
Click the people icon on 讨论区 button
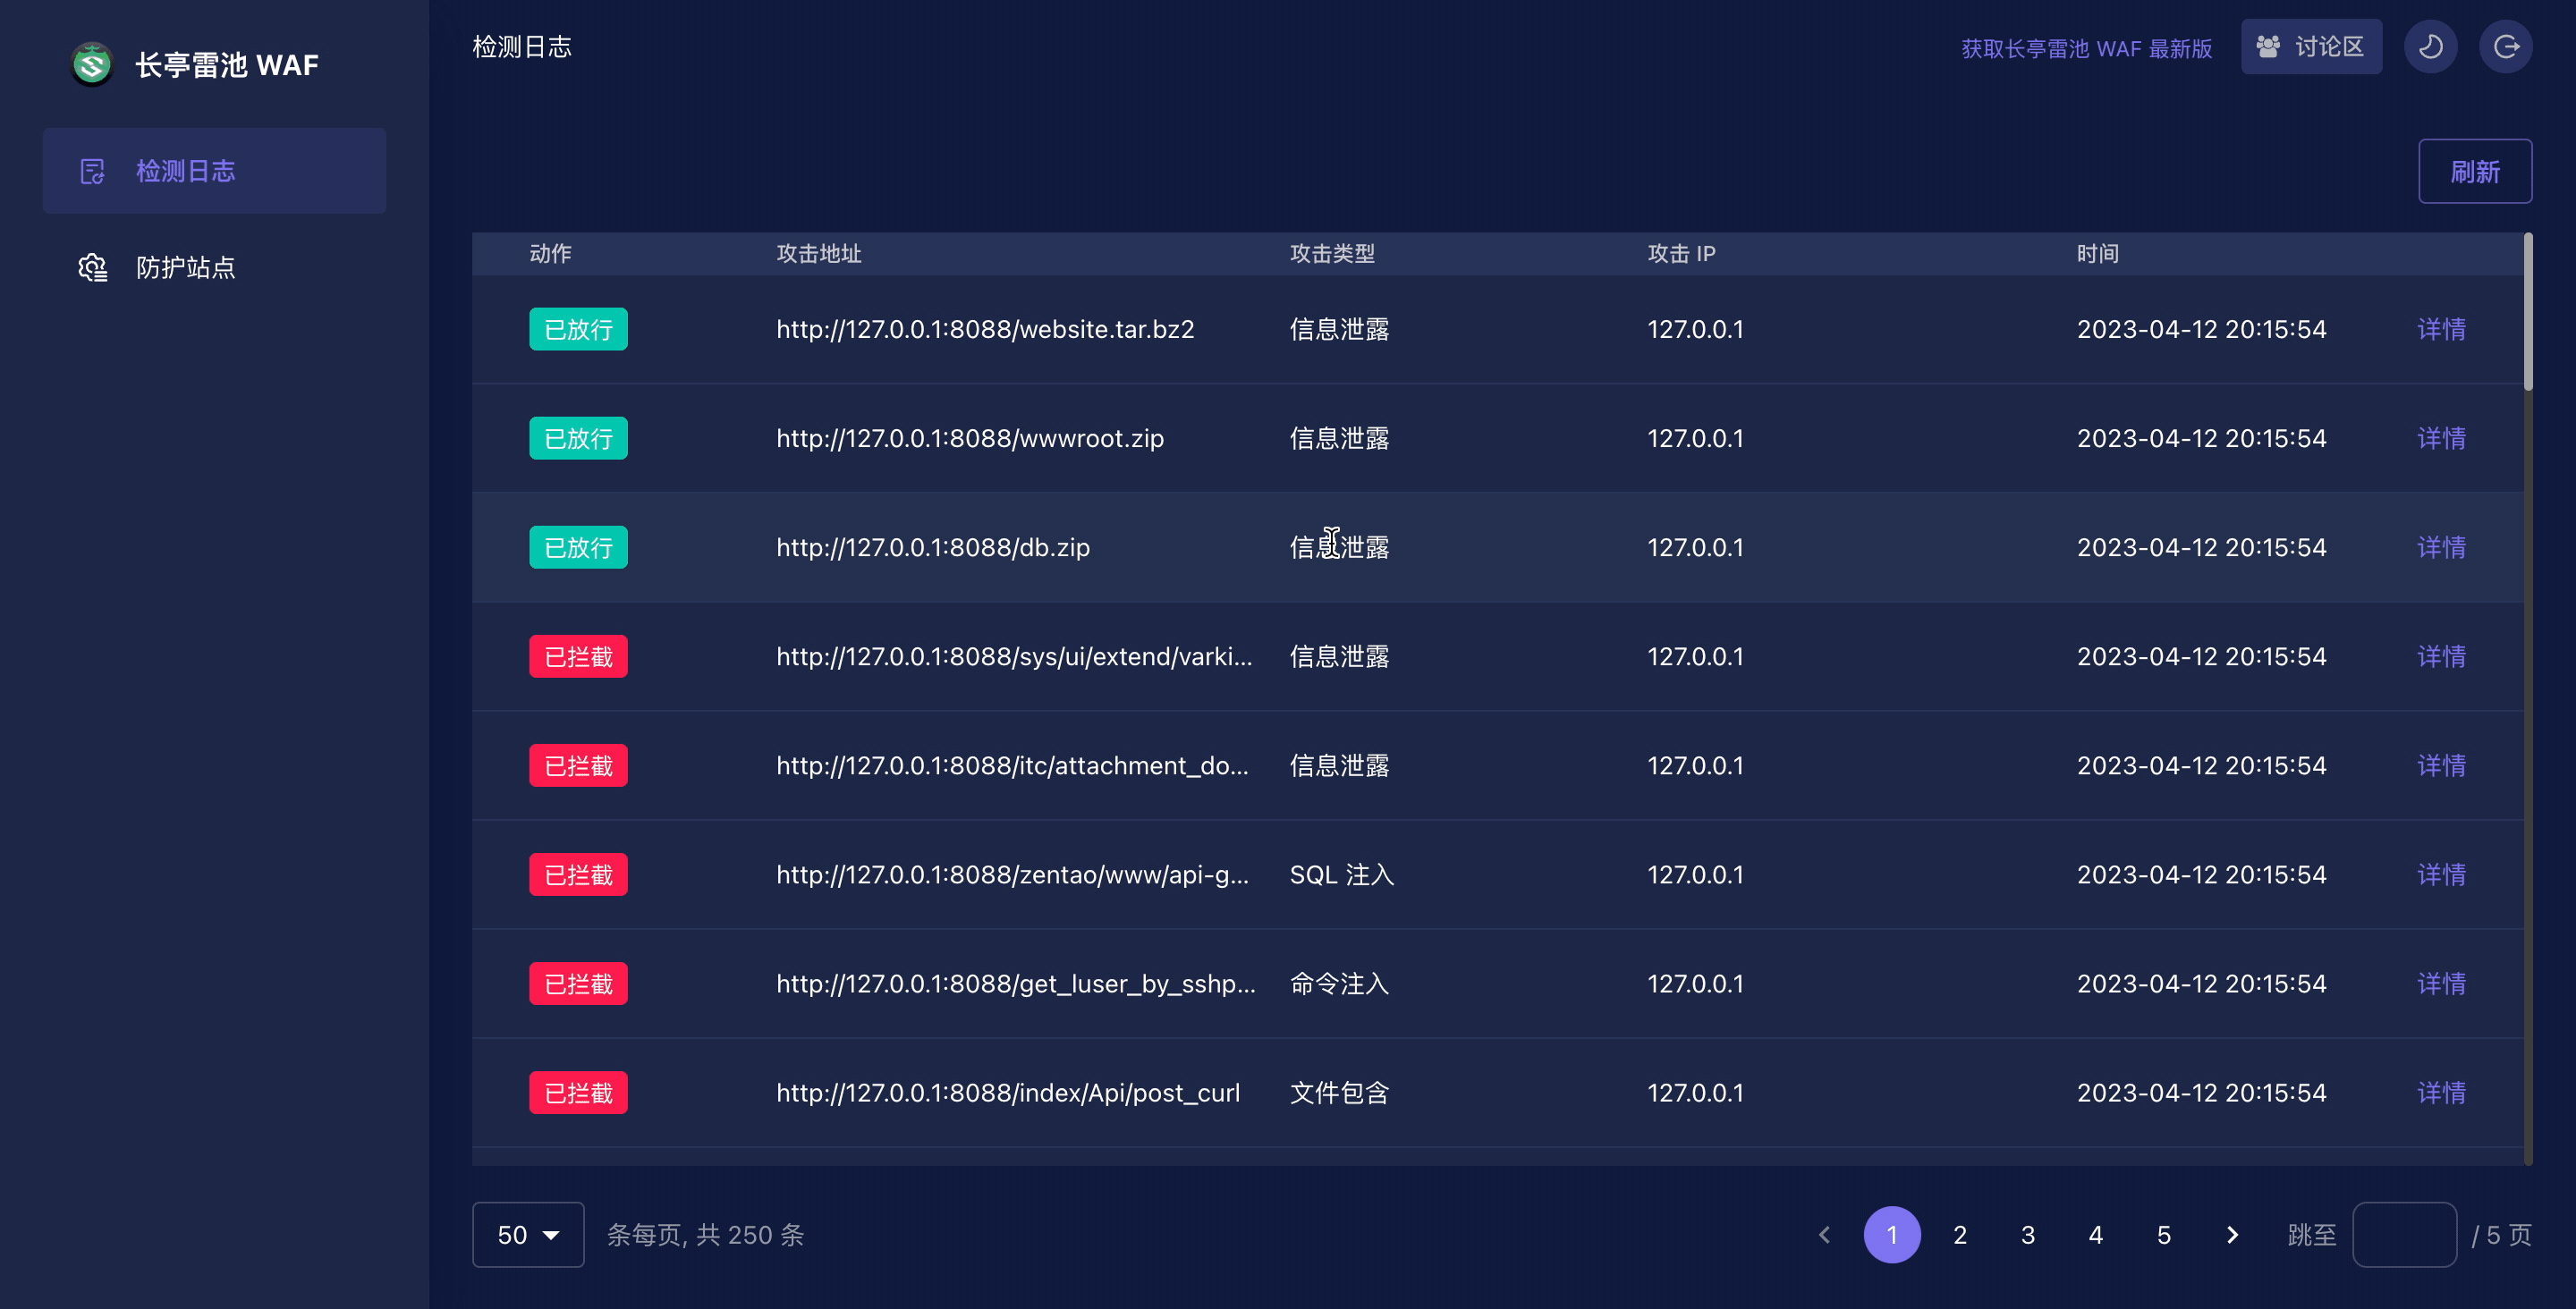coord(2268,47)
